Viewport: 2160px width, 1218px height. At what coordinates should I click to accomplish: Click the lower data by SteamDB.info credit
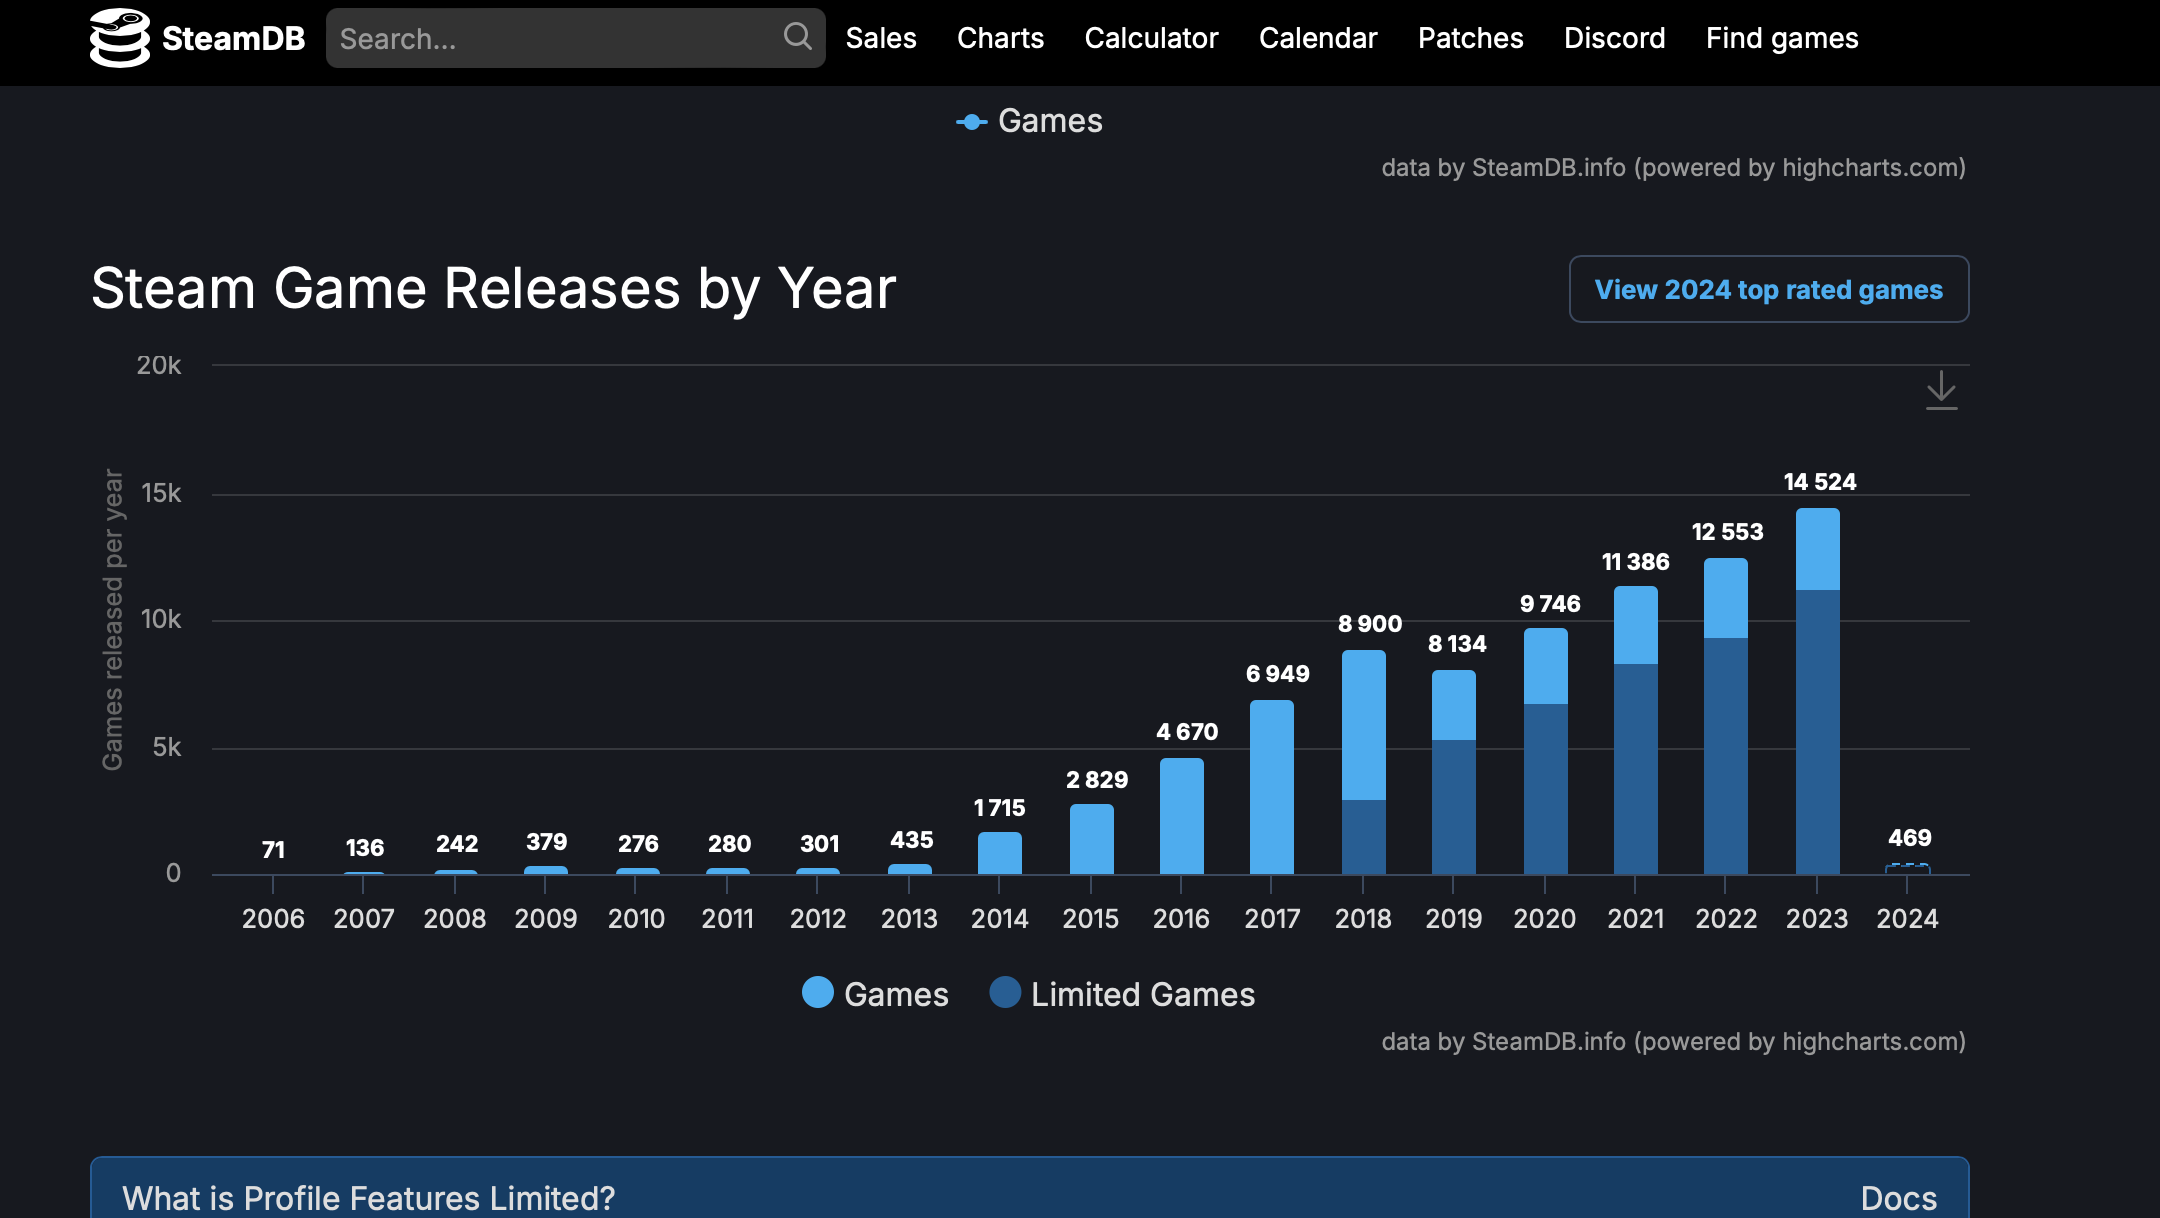pos(1673,1042)
